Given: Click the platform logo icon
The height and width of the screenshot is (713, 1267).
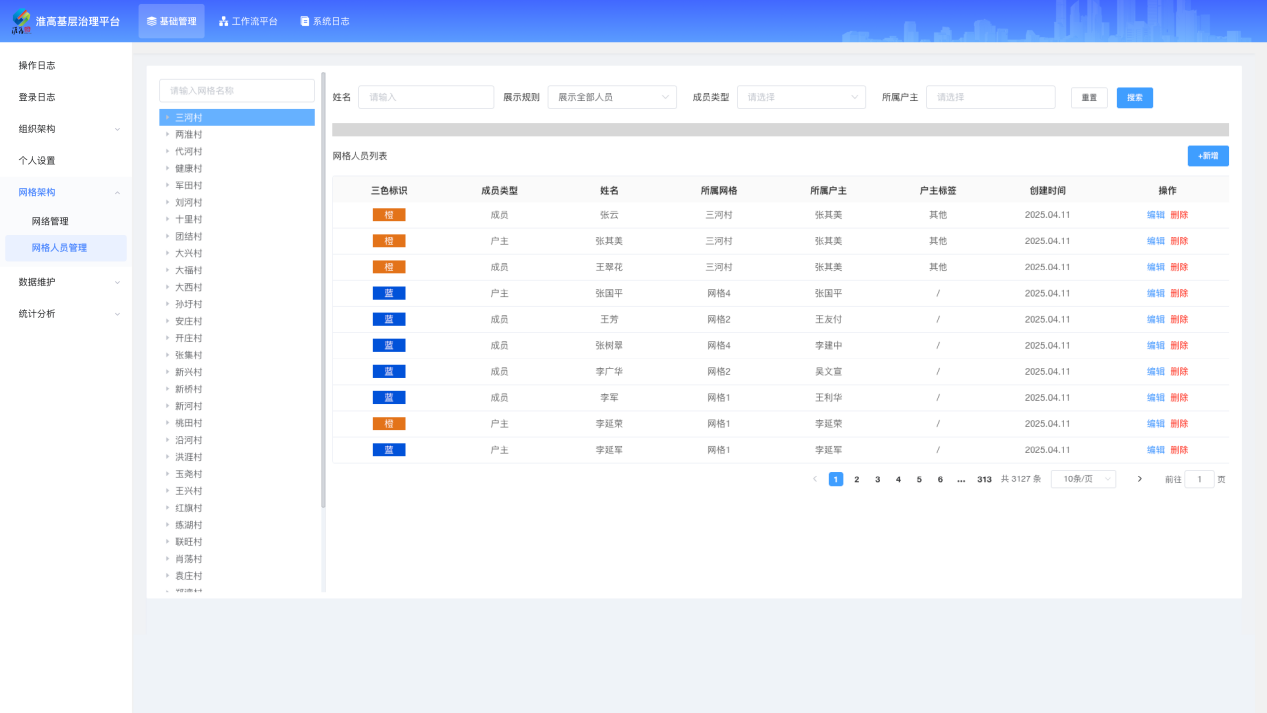Looking at the screenshot, I should [21, 21].
